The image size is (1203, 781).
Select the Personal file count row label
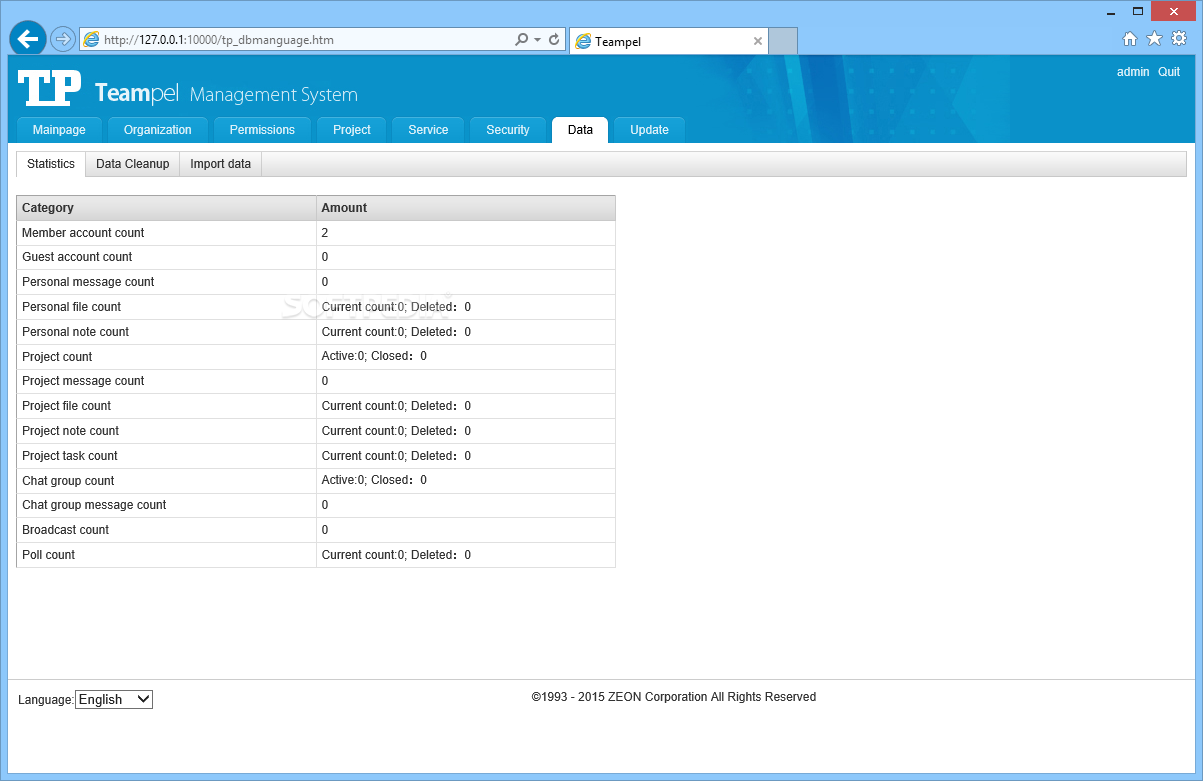point(71,307)
